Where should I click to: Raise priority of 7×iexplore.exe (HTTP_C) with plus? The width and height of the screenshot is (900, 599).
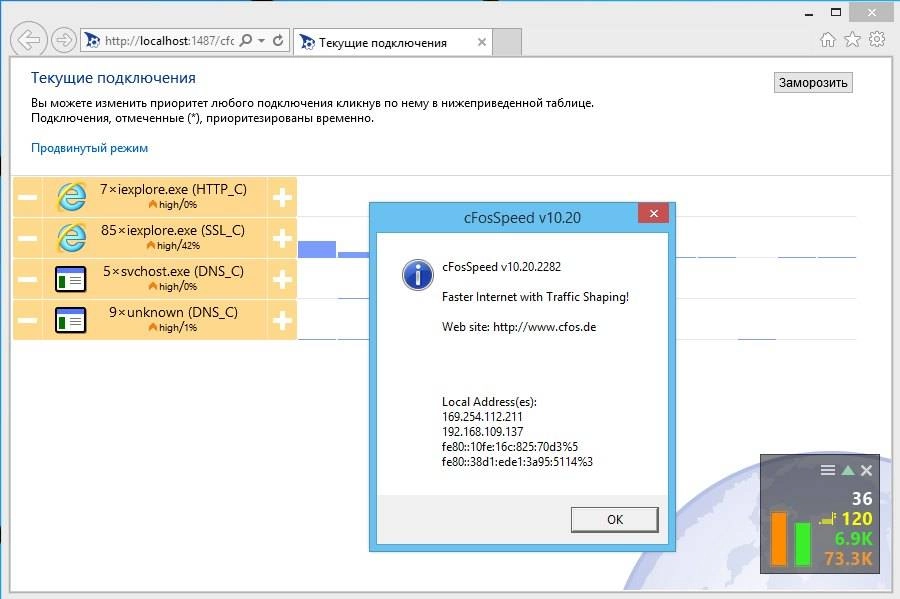(x=282, y=197)
